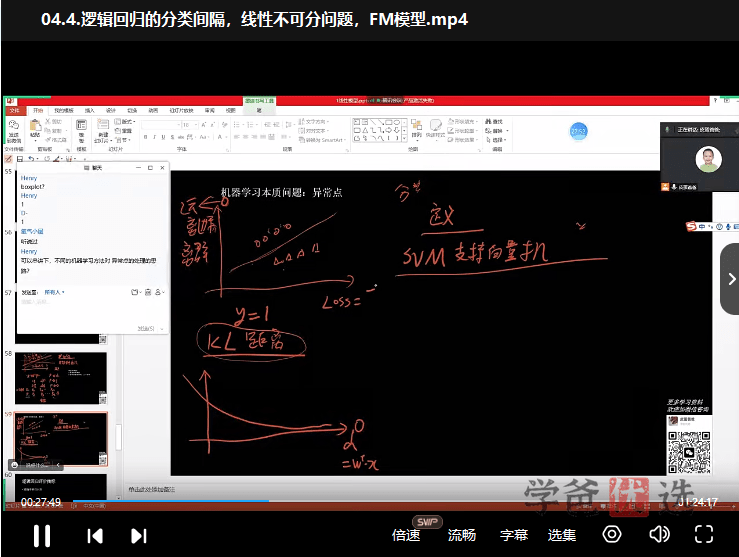This screenshot has width=739, height=557.
Task: Click the 我的模板 ribbon tab
Action: click(x=64, y=110)
